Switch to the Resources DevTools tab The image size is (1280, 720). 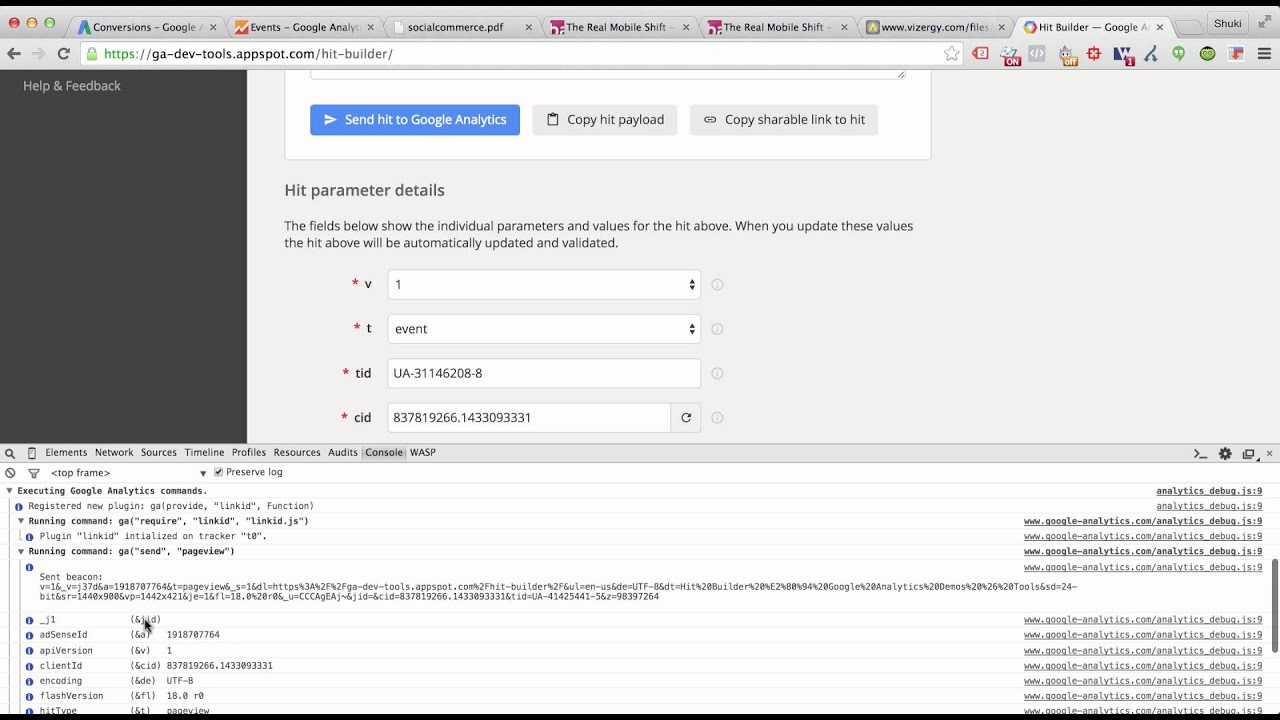297,453
